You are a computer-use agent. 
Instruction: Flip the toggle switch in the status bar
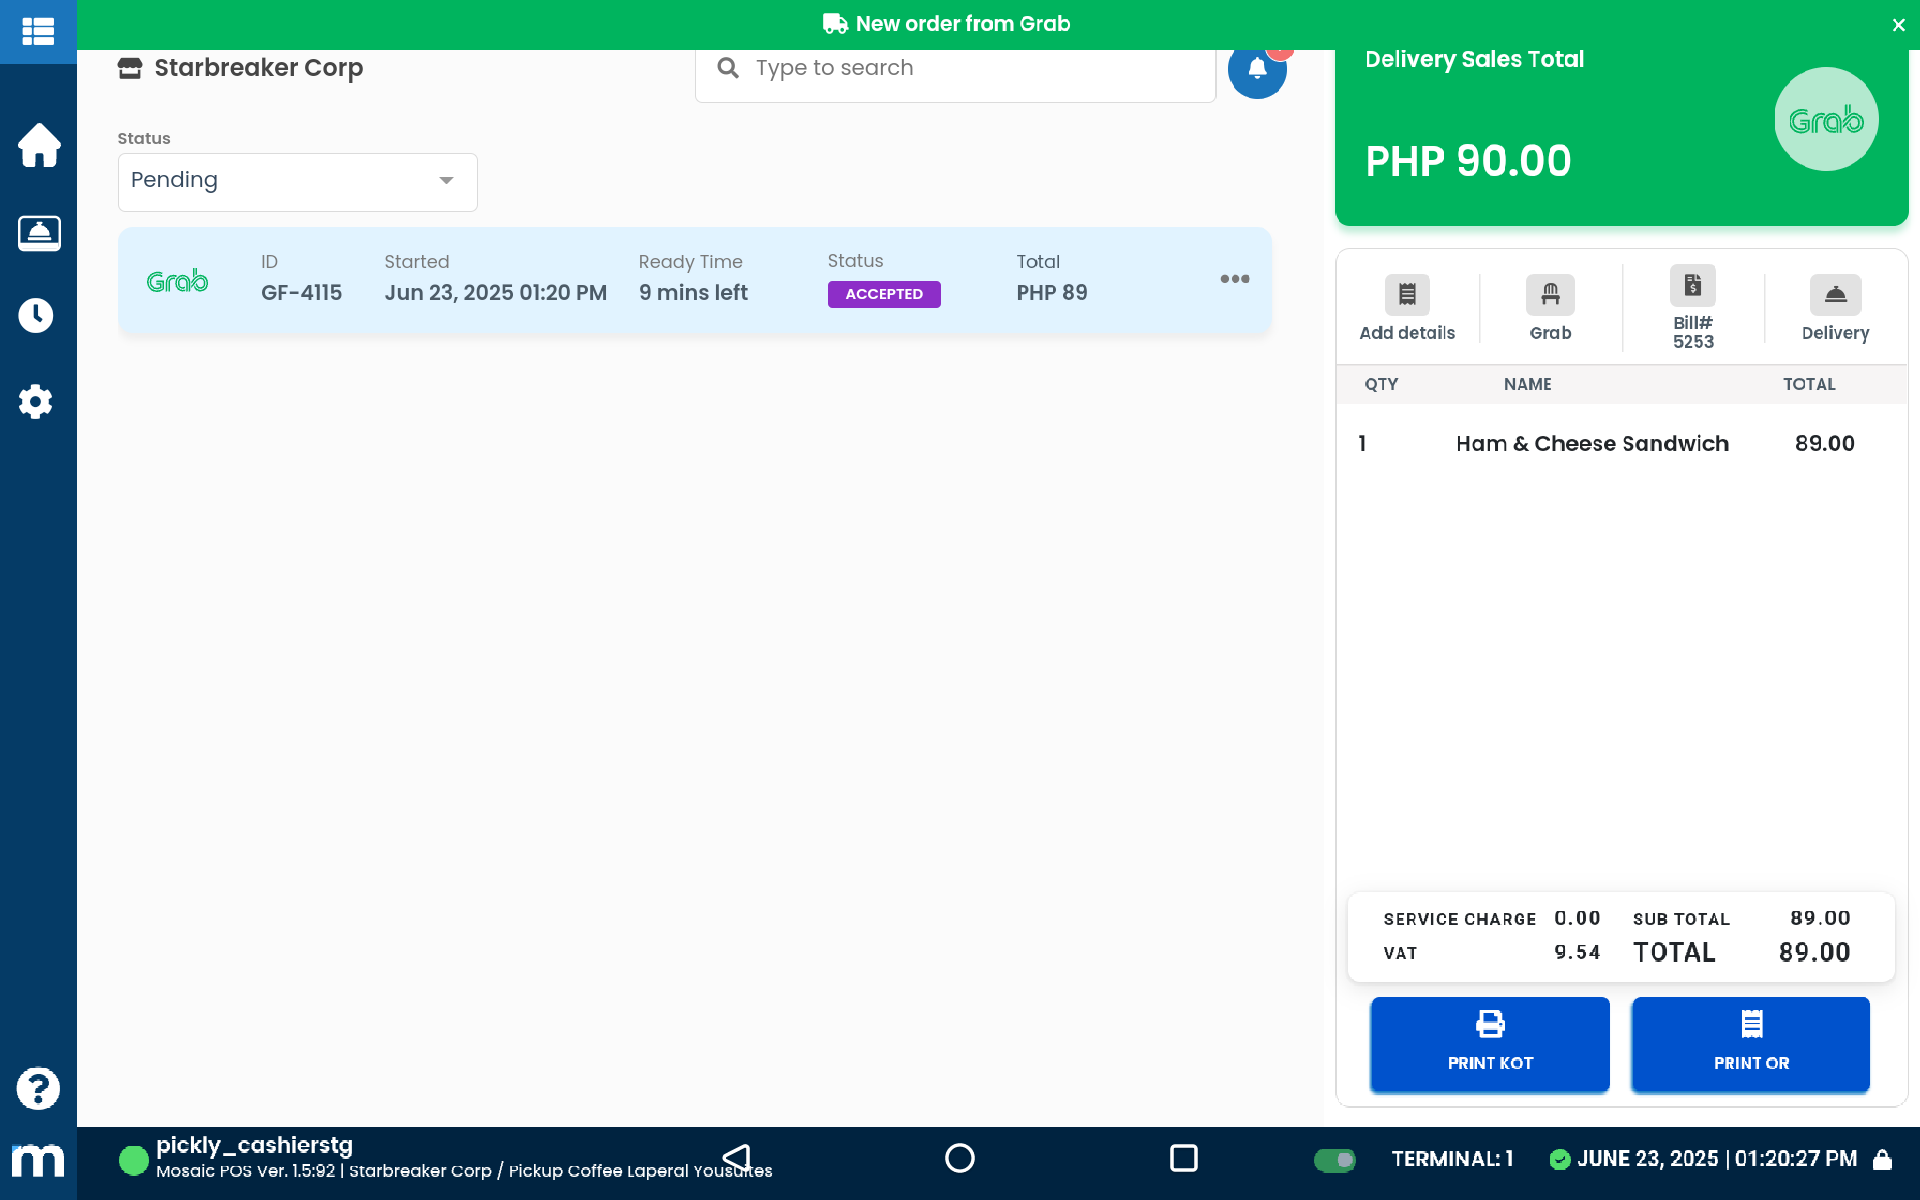(x=1335, y=1160)
